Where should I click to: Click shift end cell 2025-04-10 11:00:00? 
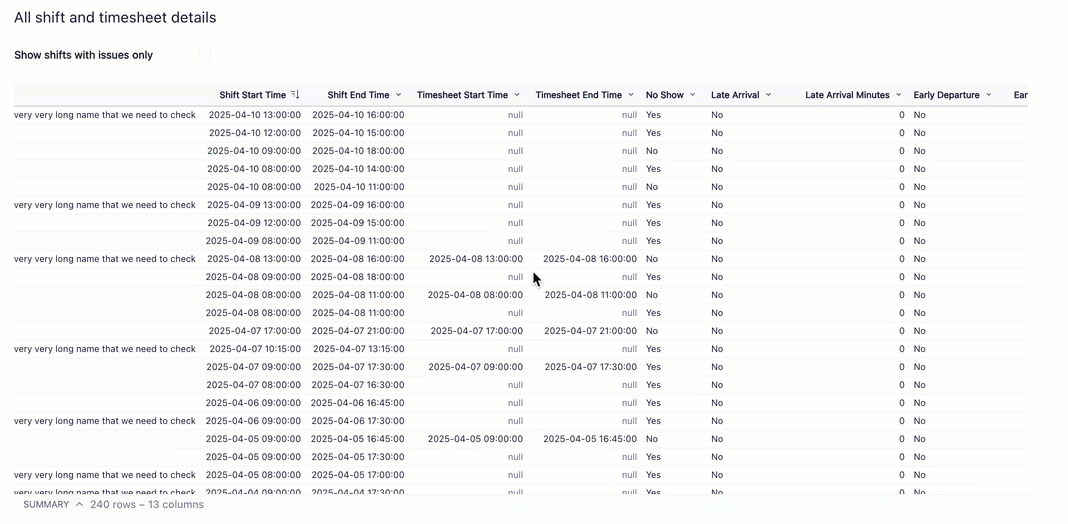point(359,187)
